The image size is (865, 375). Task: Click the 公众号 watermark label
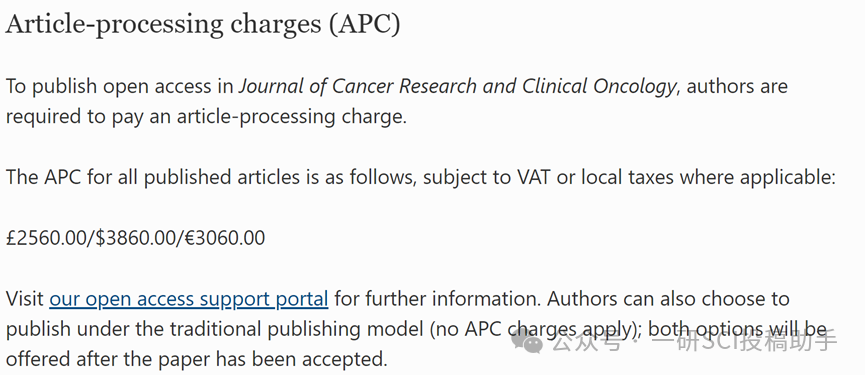point(587,343)
